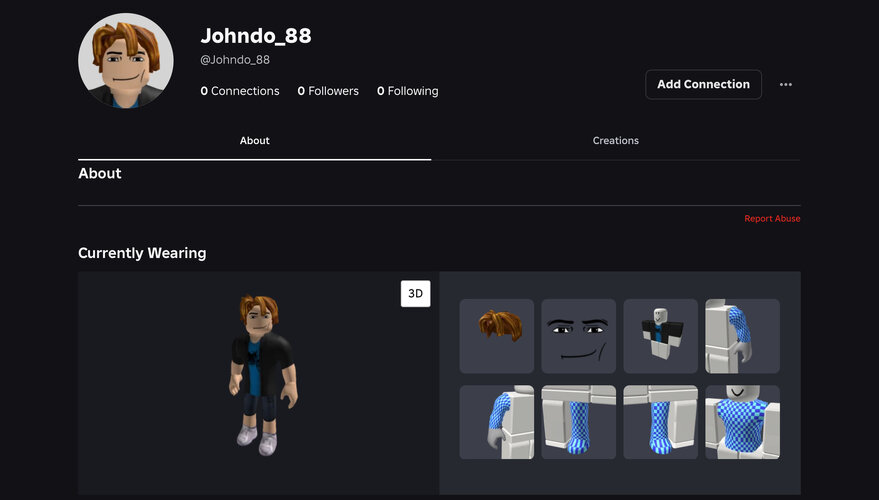The width and height of the screenshot is (879, 500).
Task: Open the three-dot more options menu
Action: click(785, 85)
